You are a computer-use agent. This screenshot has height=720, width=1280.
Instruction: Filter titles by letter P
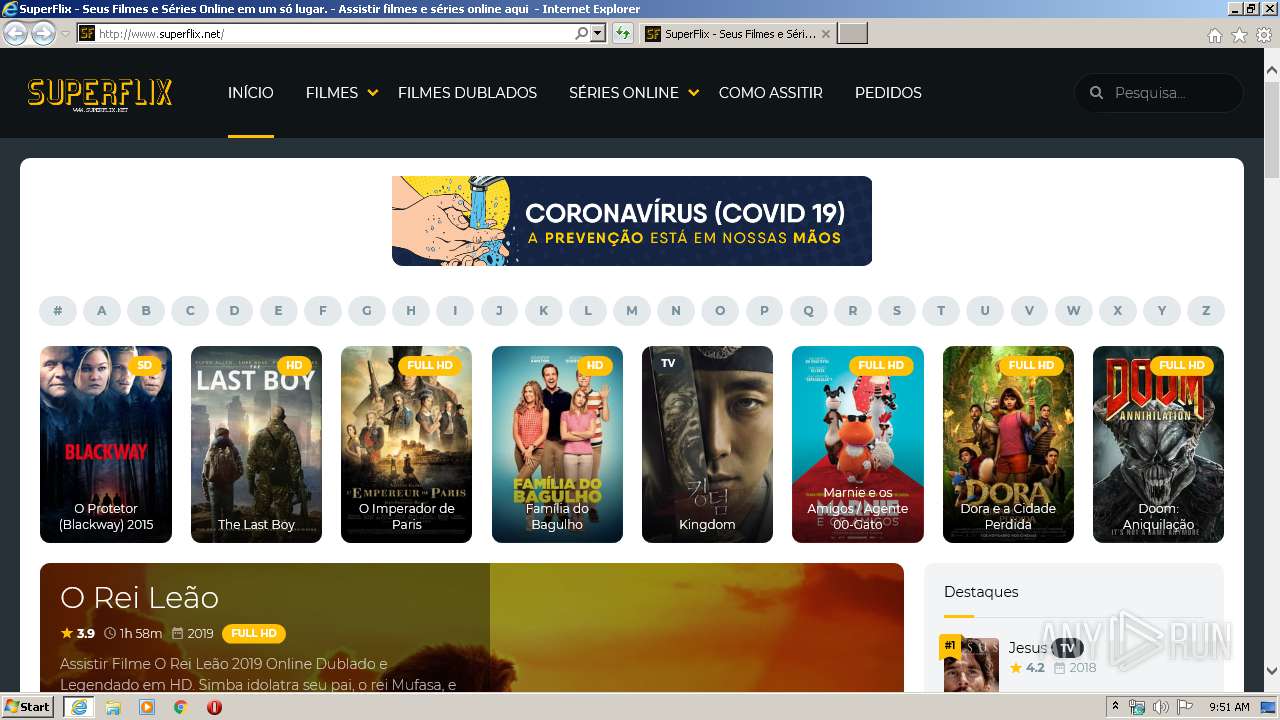764,311
